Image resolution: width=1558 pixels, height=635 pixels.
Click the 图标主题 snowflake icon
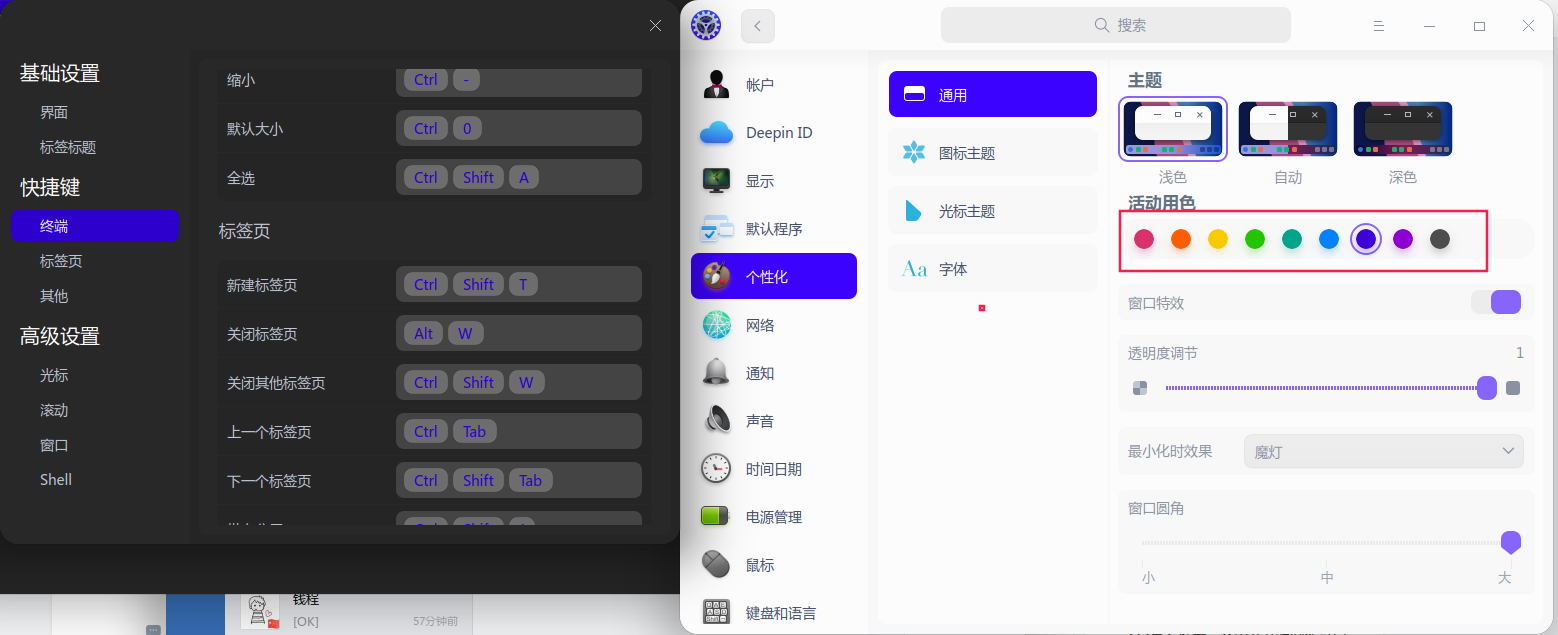coord(914,153)
